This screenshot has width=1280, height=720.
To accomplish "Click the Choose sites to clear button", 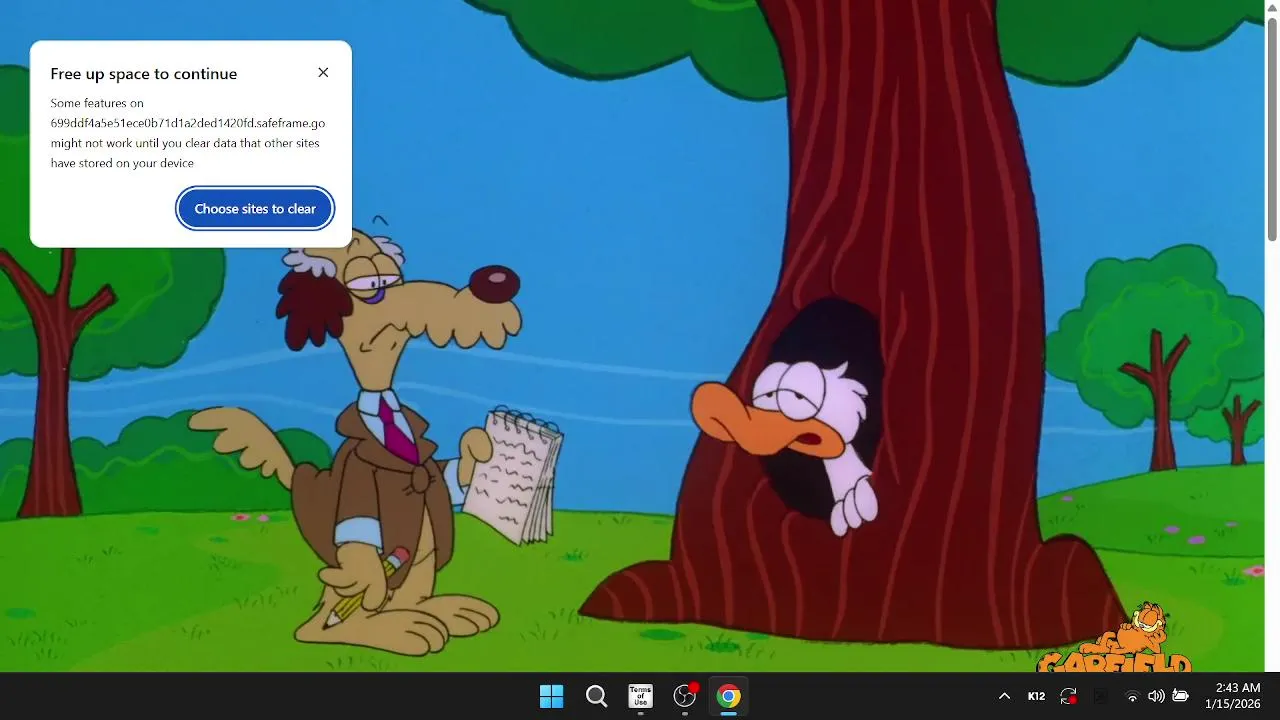I will (x=255, y=209).
